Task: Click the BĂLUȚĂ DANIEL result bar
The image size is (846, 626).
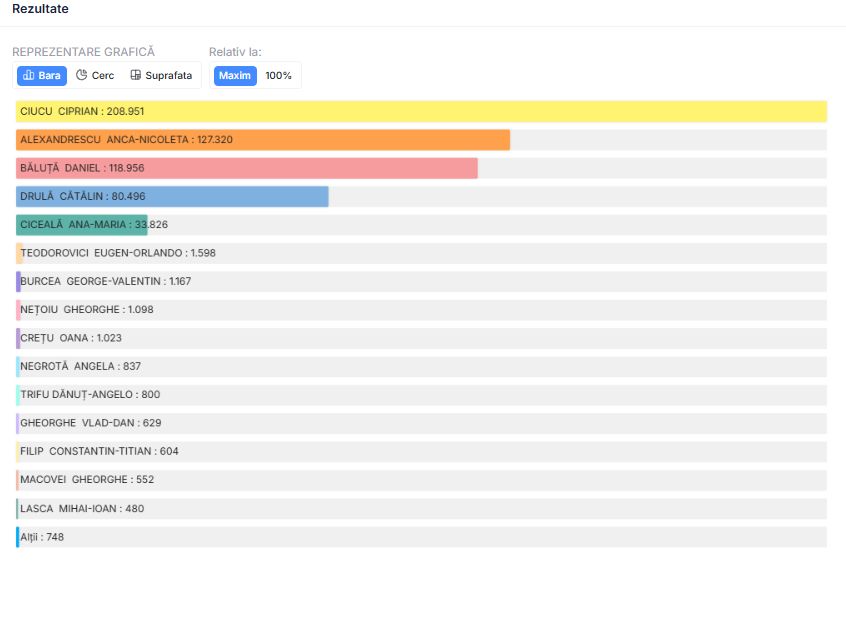Action: 247,168
